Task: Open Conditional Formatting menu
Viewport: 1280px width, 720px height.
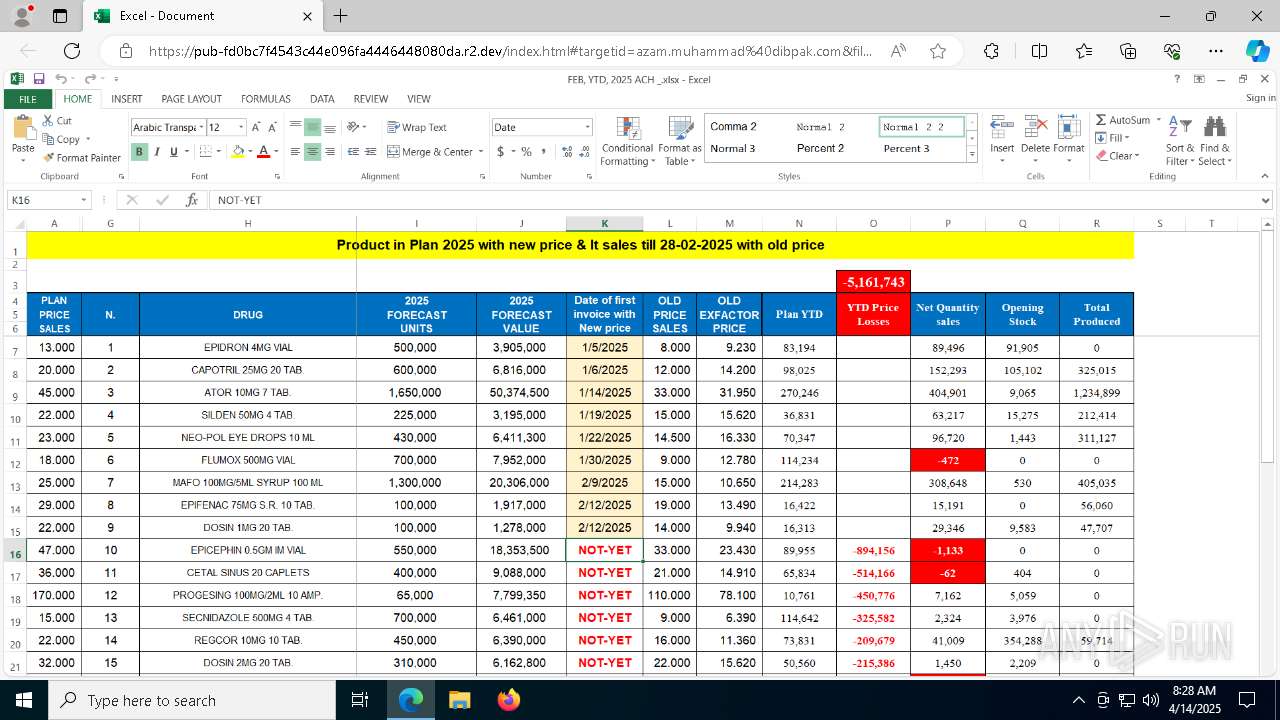Action: point(628,141)
